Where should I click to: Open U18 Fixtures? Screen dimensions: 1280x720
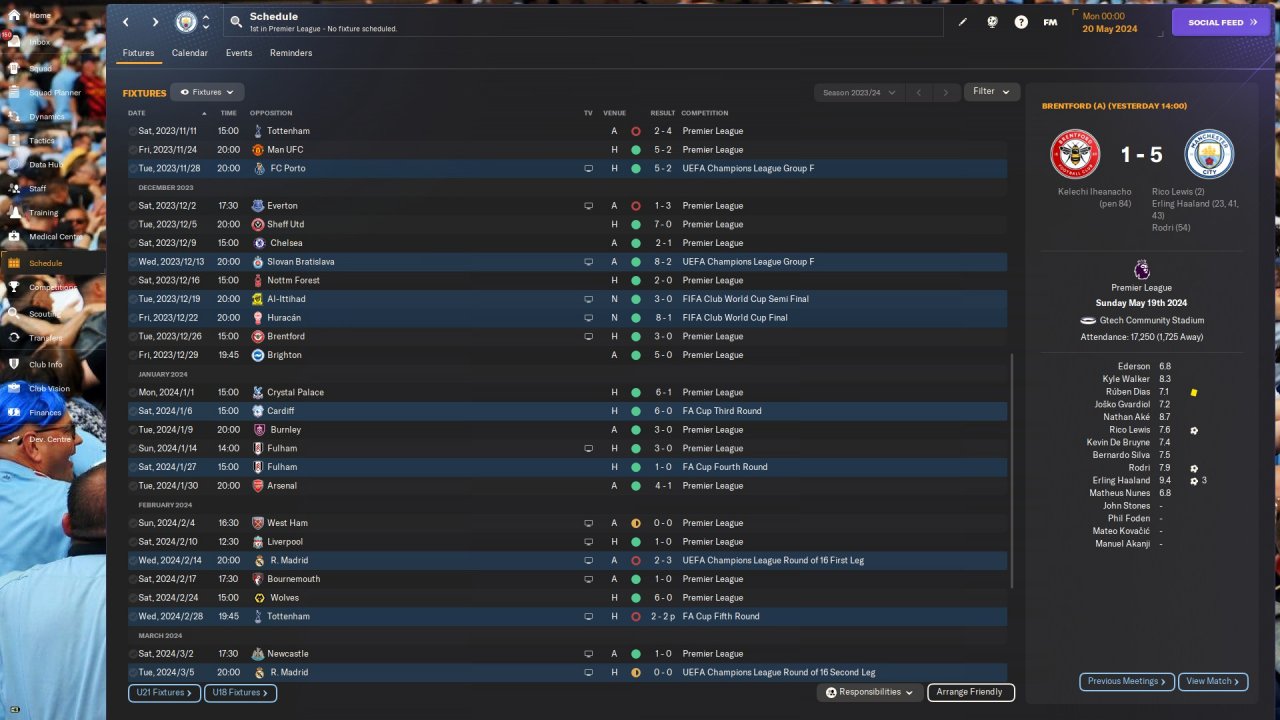[x=240, y=692]
